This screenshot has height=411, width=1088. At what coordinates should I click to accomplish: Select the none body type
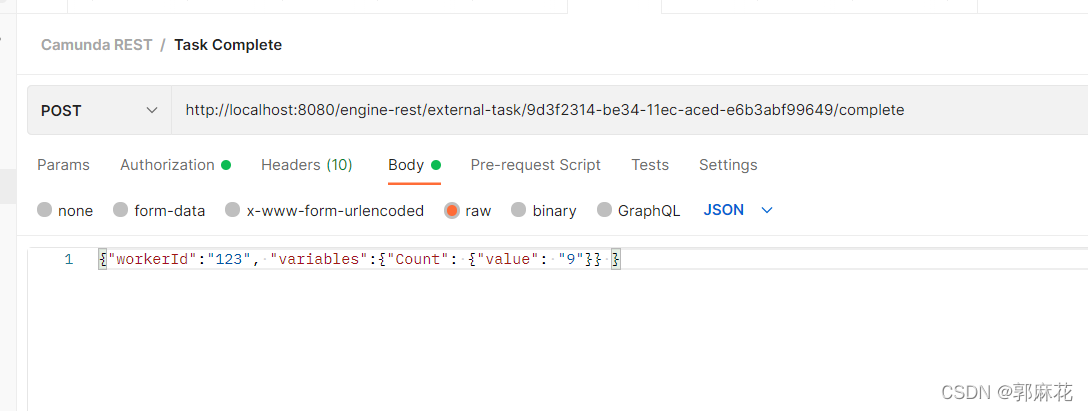45,210
